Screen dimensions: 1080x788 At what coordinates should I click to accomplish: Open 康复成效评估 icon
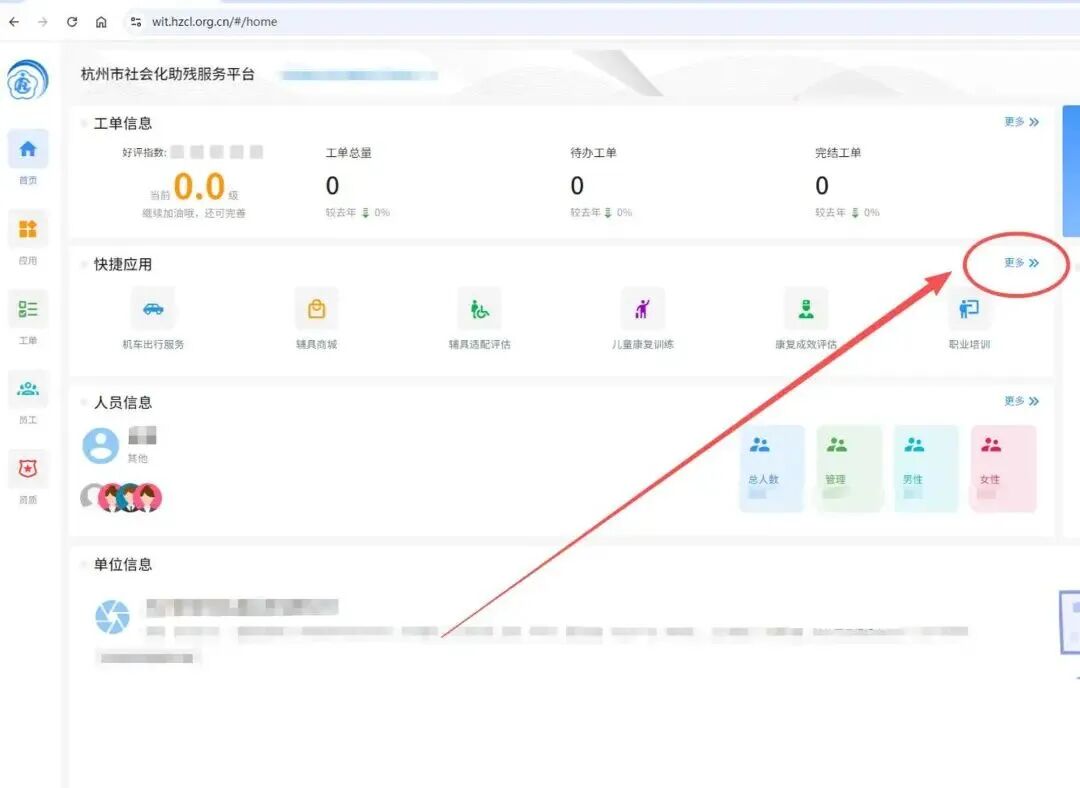pyautogui.click(x=806, y=309)
